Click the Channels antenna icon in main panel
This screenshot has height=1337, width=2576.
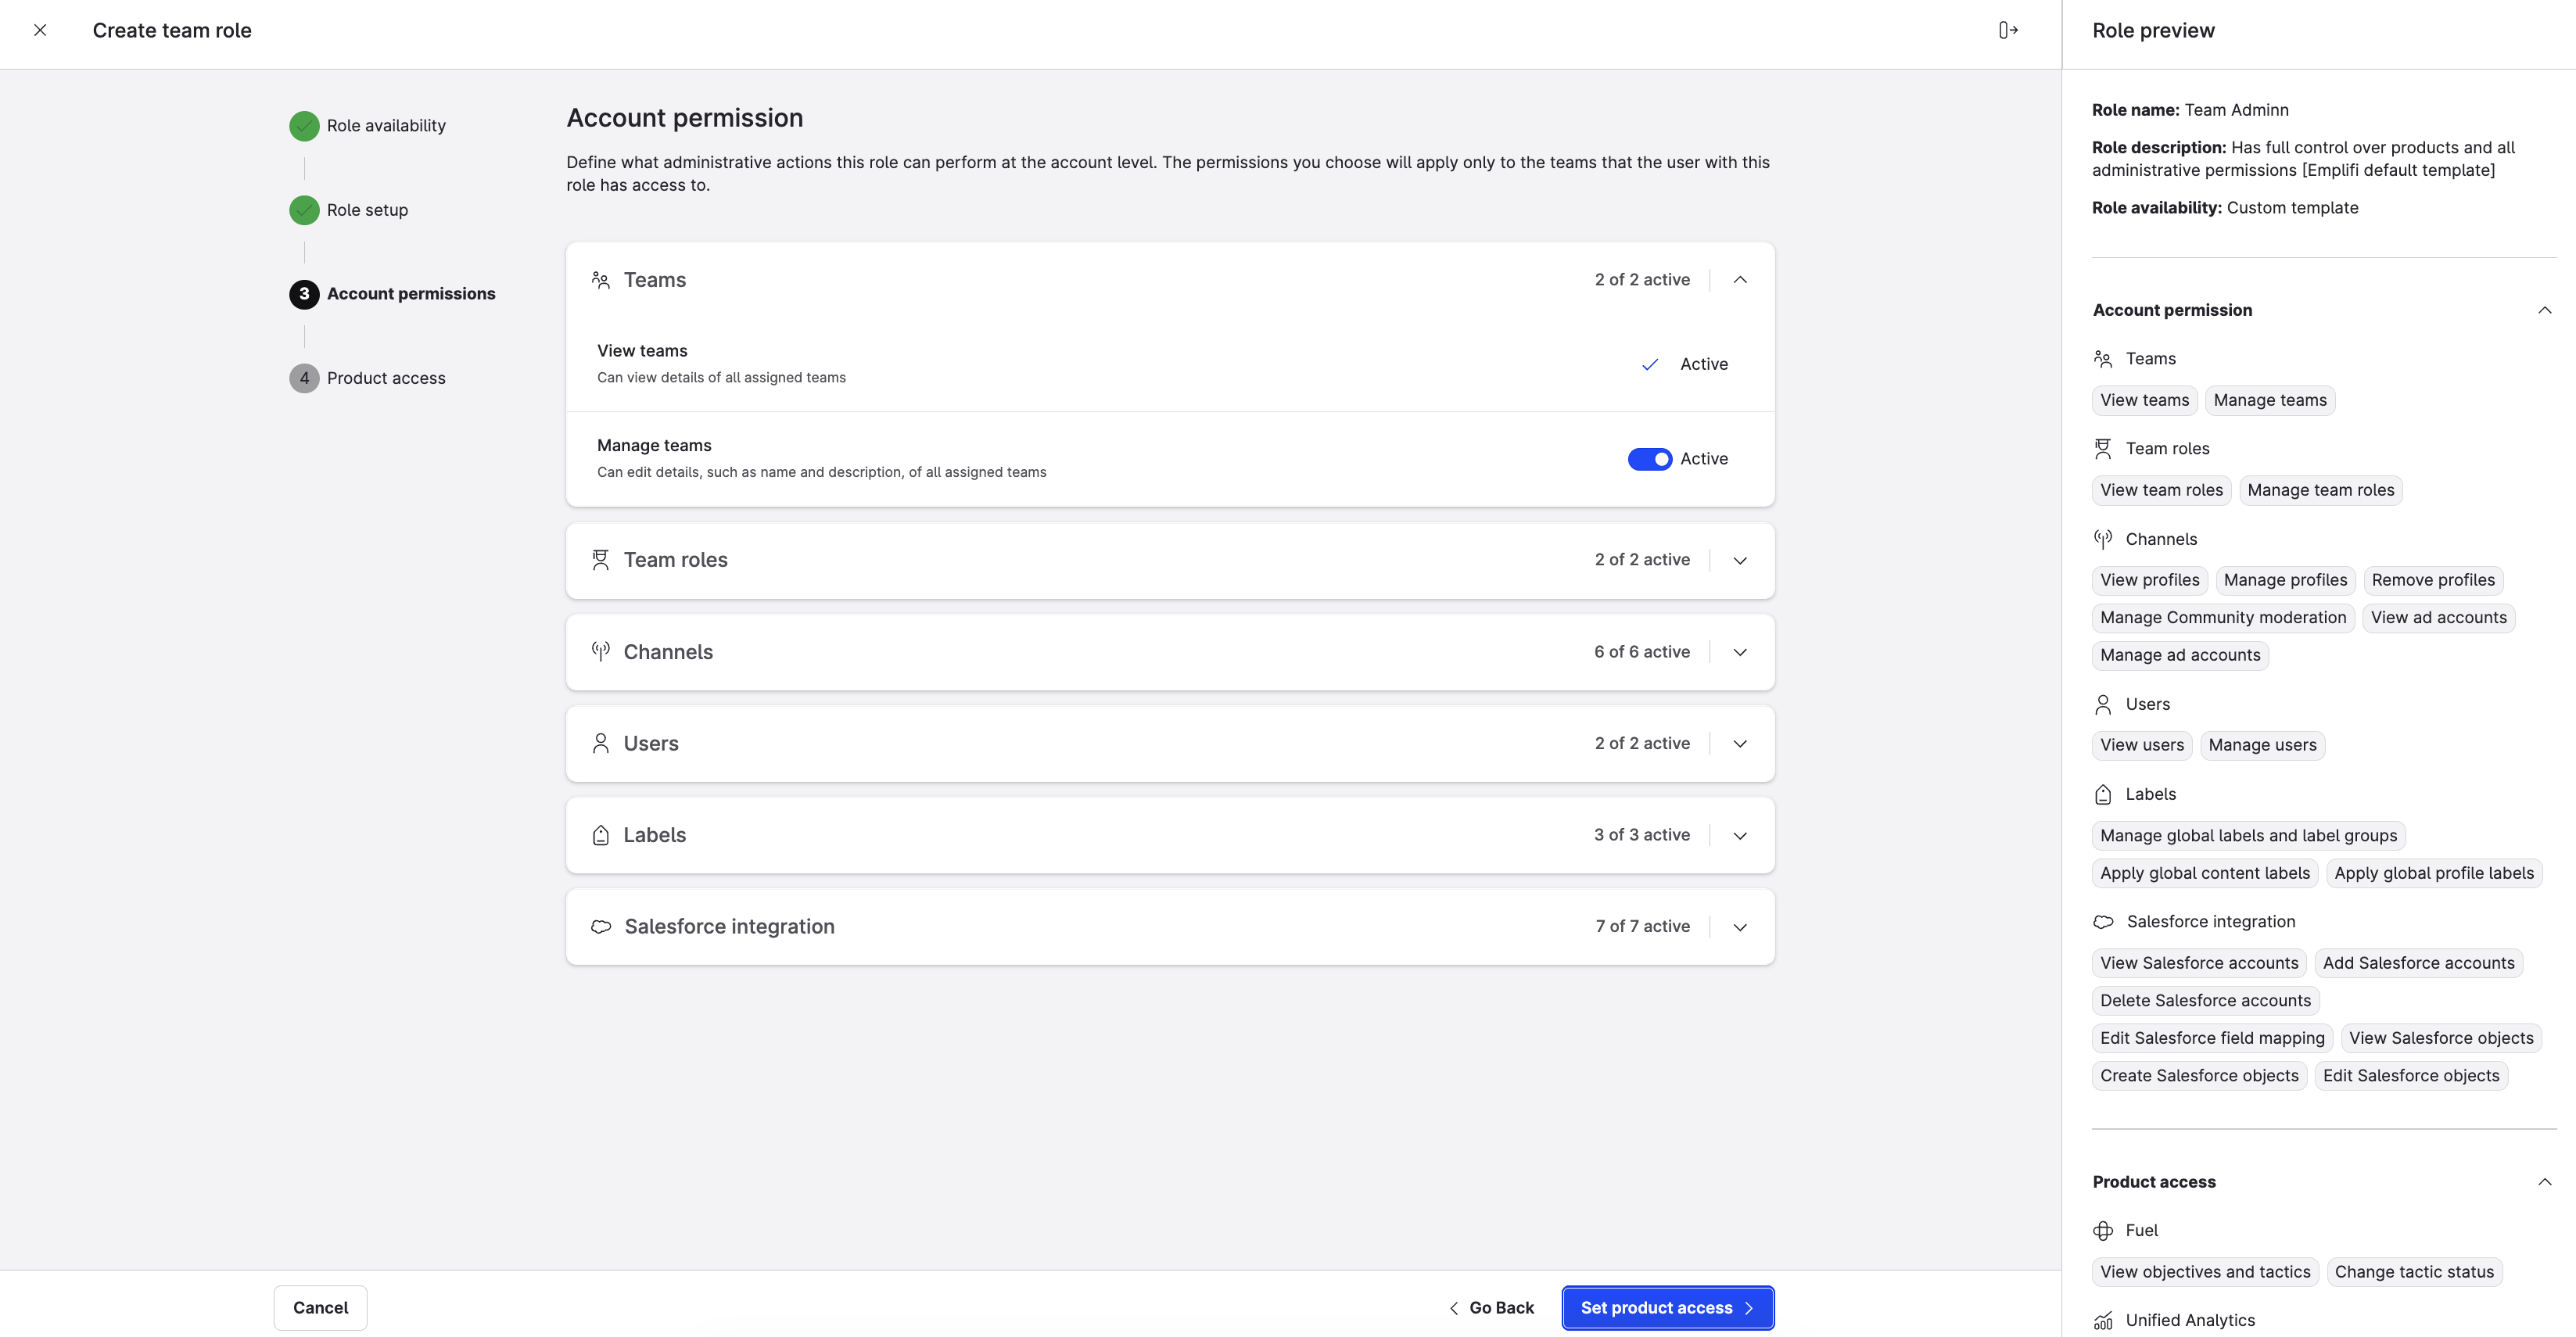tap(600, 652)
